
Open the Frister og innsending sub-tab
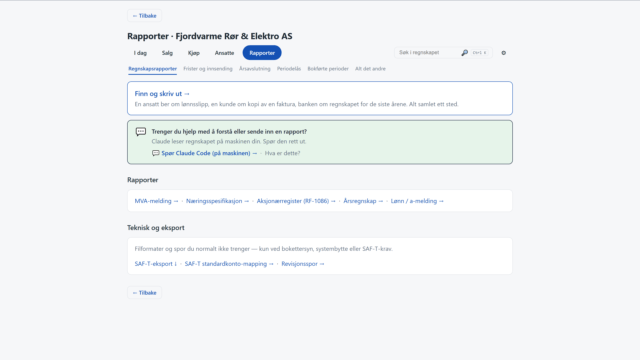(208, 69)
